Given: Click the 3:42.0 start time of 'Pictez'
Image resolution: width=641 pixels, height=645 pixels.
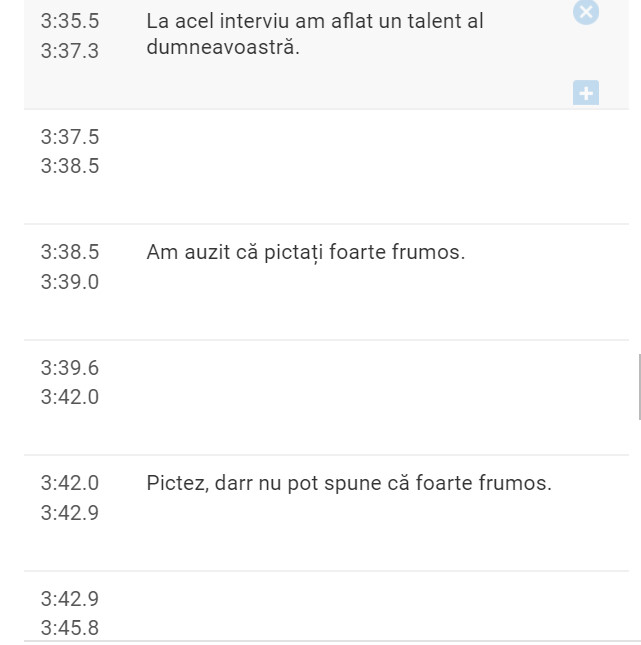Looking at the screenshot, I should tap(70, 484).
